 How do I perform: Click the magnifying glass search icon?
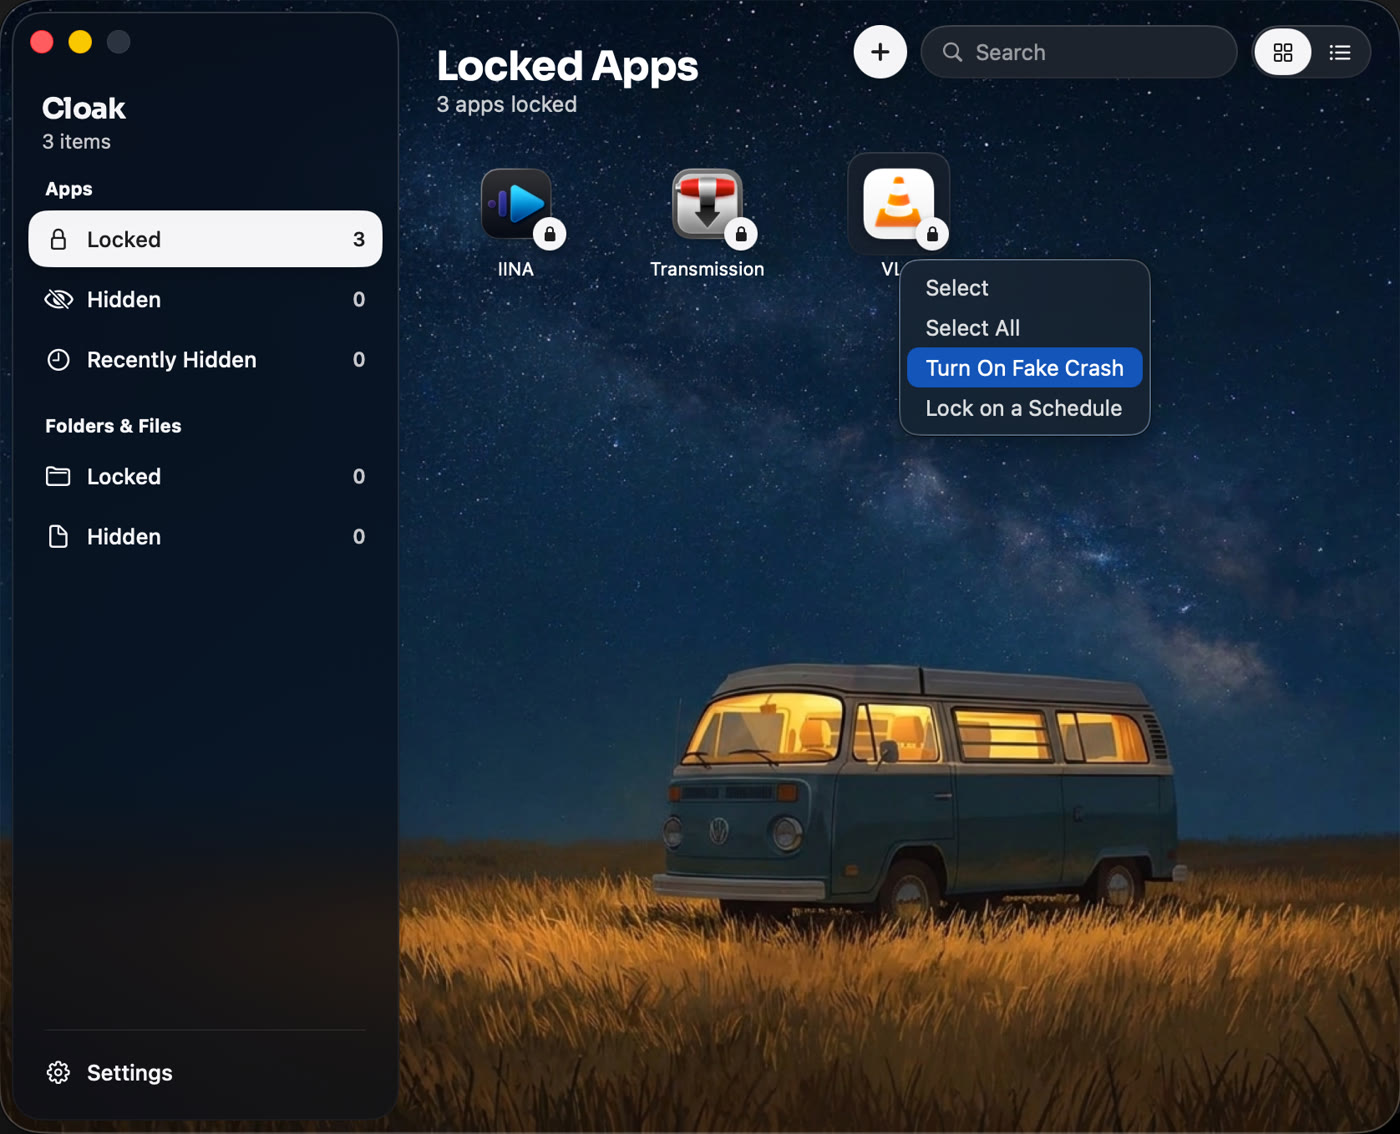[x=952, y=52]
